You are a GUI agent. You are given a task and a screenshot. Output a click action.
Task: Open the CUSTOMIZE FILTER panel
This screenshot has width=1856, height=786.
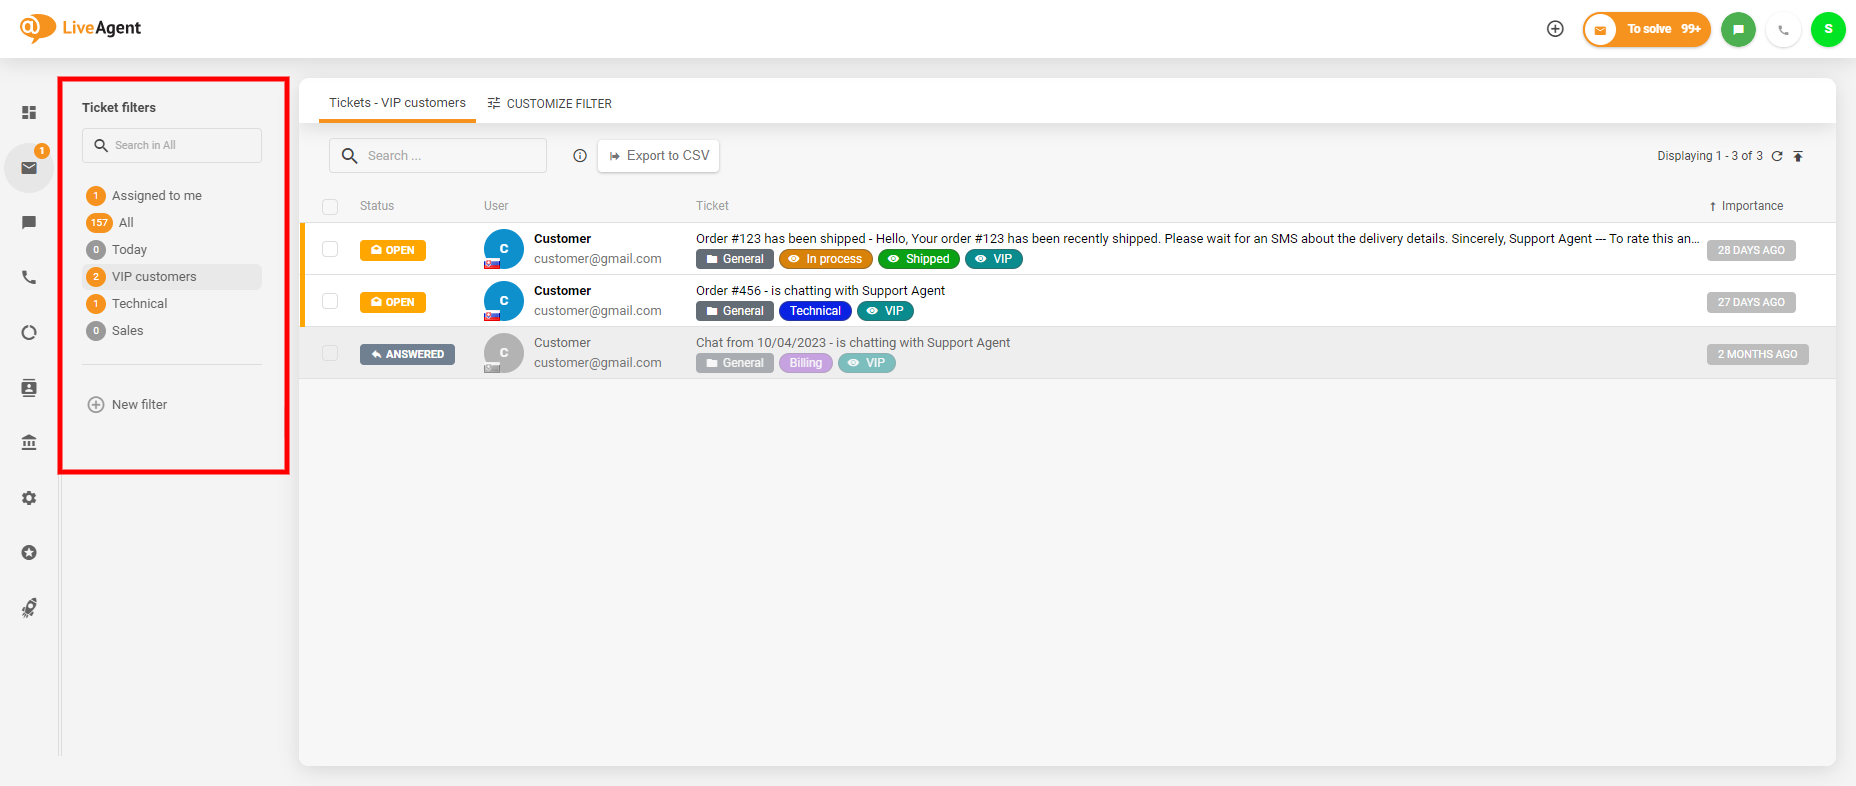(549, 103)
